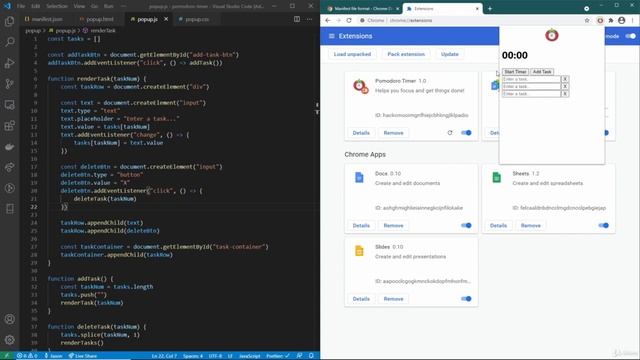Toggle the Sheets app switch
This screenshot has height=360, width=640.
(x=603, y=225)
